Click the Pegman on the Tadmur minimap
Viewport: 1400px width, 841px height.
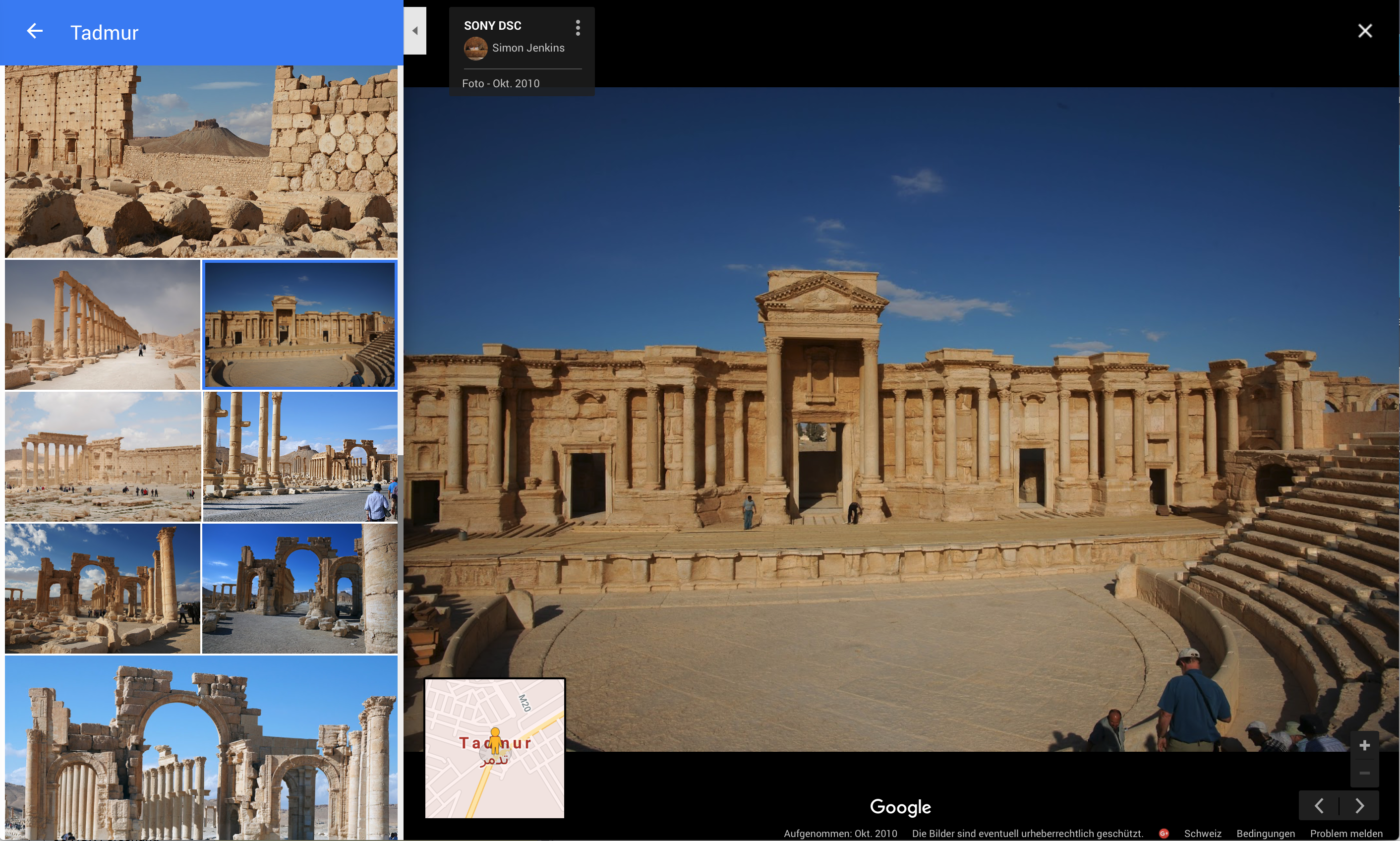point(494,741)
